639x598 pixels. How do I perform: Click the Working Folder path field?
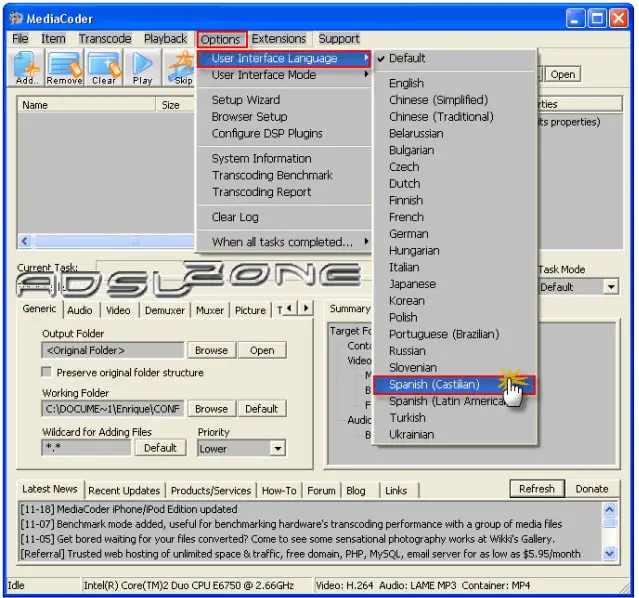click(x=113, y=408)
